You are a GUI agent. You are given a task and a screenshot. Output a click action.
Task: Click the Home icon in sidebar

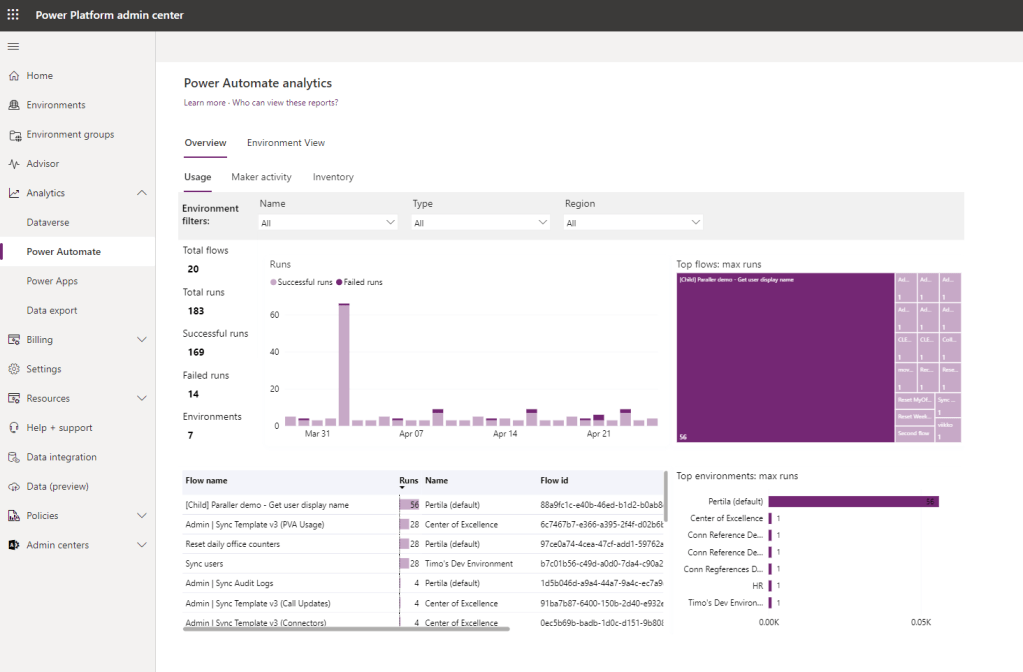click(14, 76)
